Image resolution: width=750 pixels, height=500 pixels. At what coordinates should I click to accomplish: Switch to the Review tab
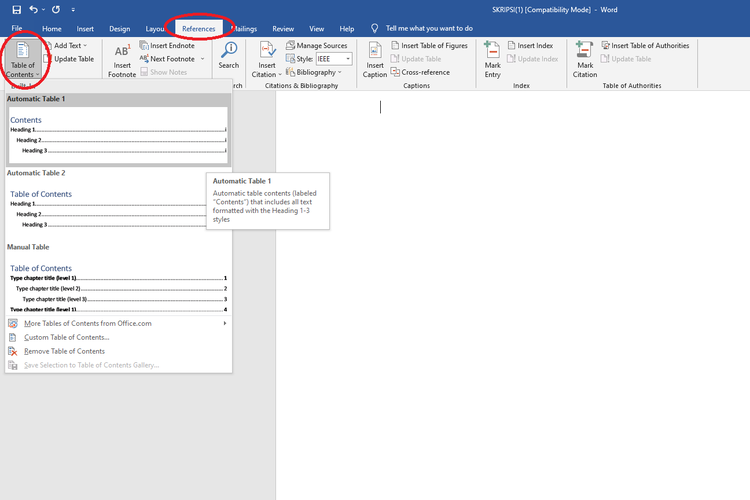pyautogui.click(x=283, y=29)
